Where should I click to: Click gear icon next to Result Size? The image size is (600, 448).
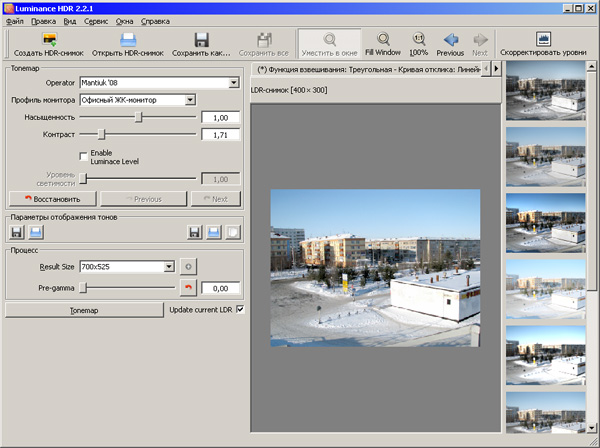click(188, 267)
